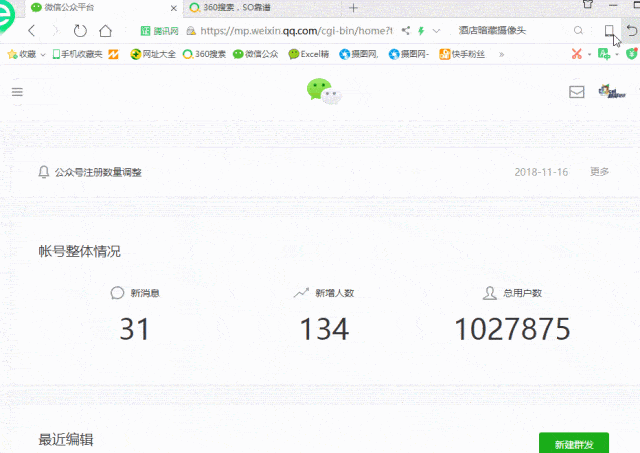
Task: Open the 收藏 favorites dropdown arrow
Action: (43, 55)
